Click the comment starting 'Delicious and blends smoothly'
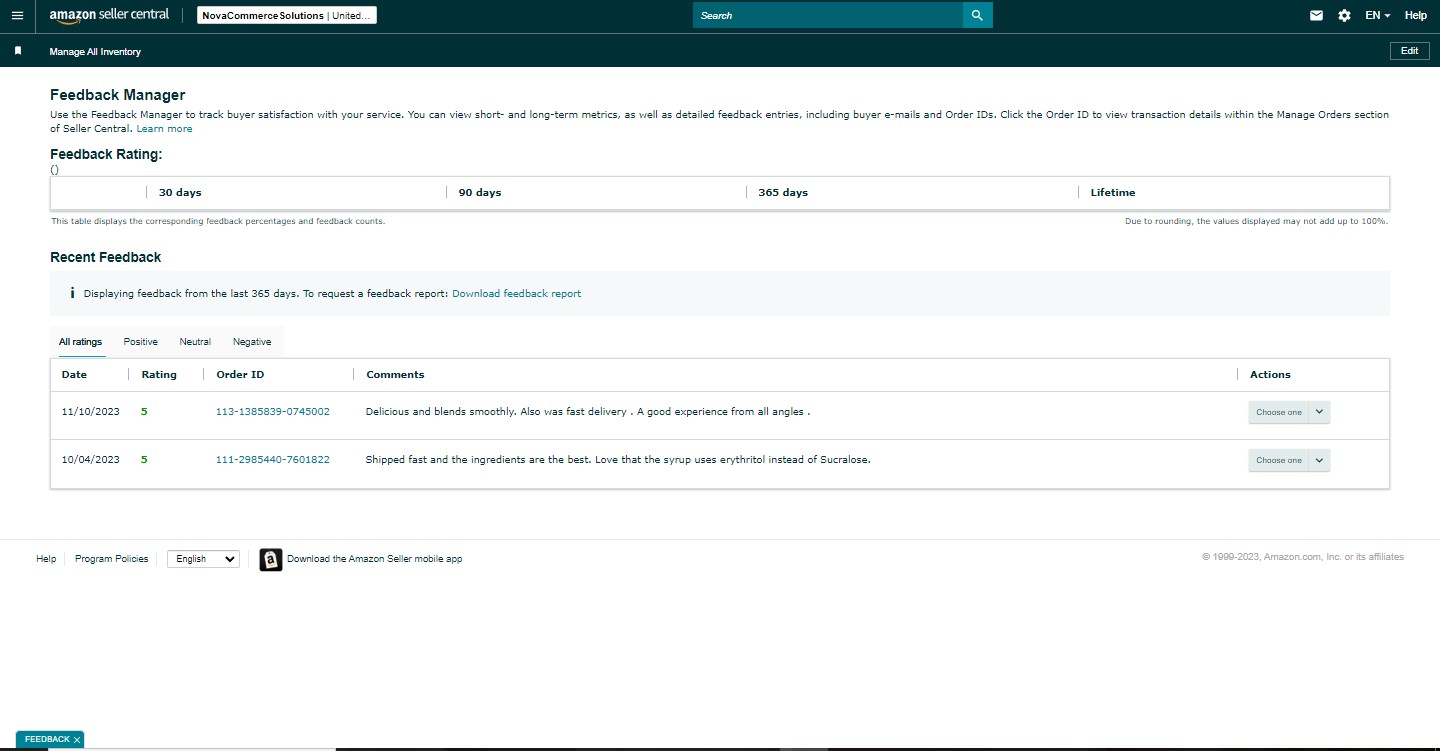Viewport: 1440px width, 751px height. click(588, 412)
